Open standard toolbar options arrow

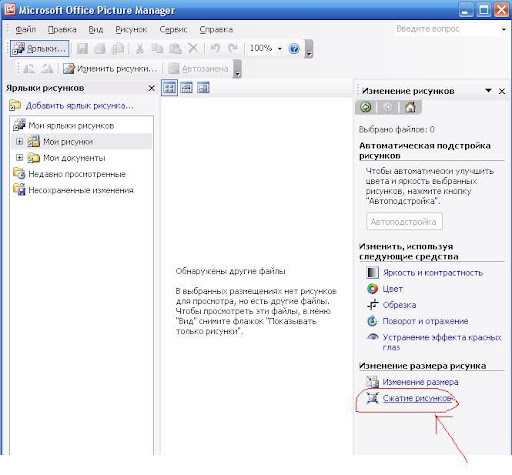309,49
